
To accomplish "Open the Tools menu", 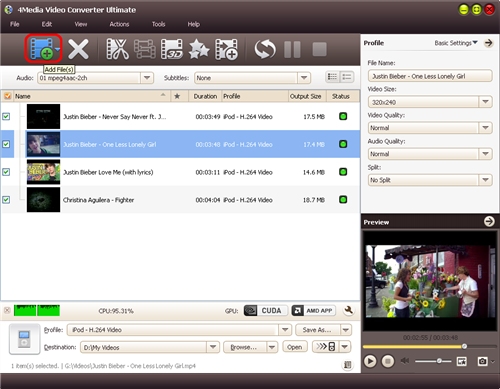I will (158, 24).
